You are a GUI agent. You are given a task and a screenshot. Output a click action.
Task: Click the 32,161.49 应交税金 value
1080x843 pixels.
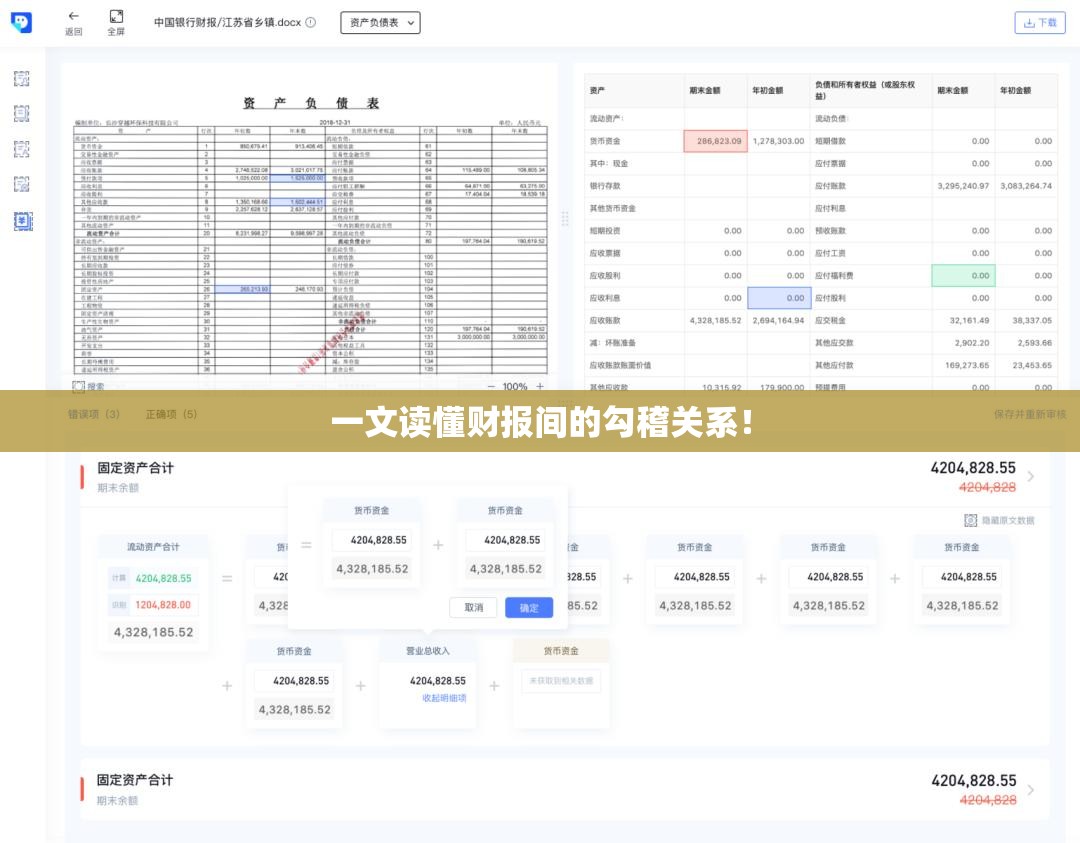[x=969, y=320]
